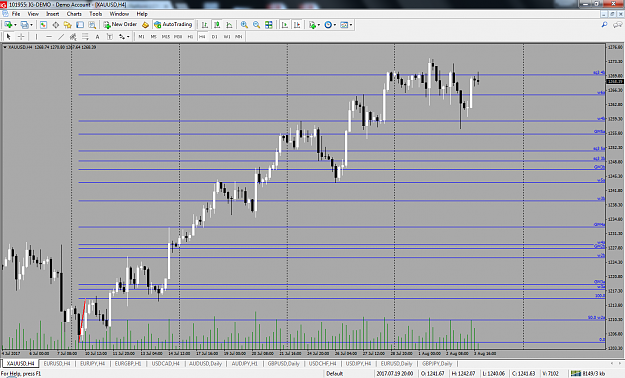Select the Equidistant Channel tool

[73, 37]
